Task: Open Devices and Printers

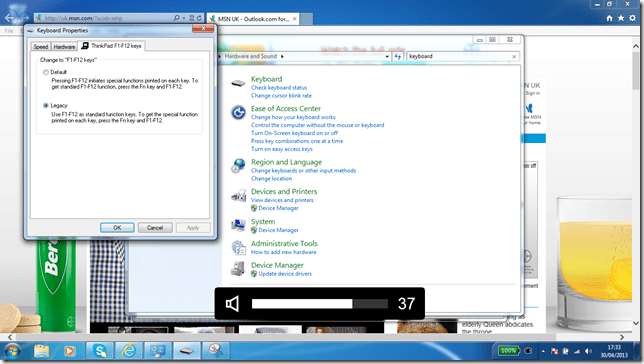Action: pyautogui.click(x=284, y=191)
